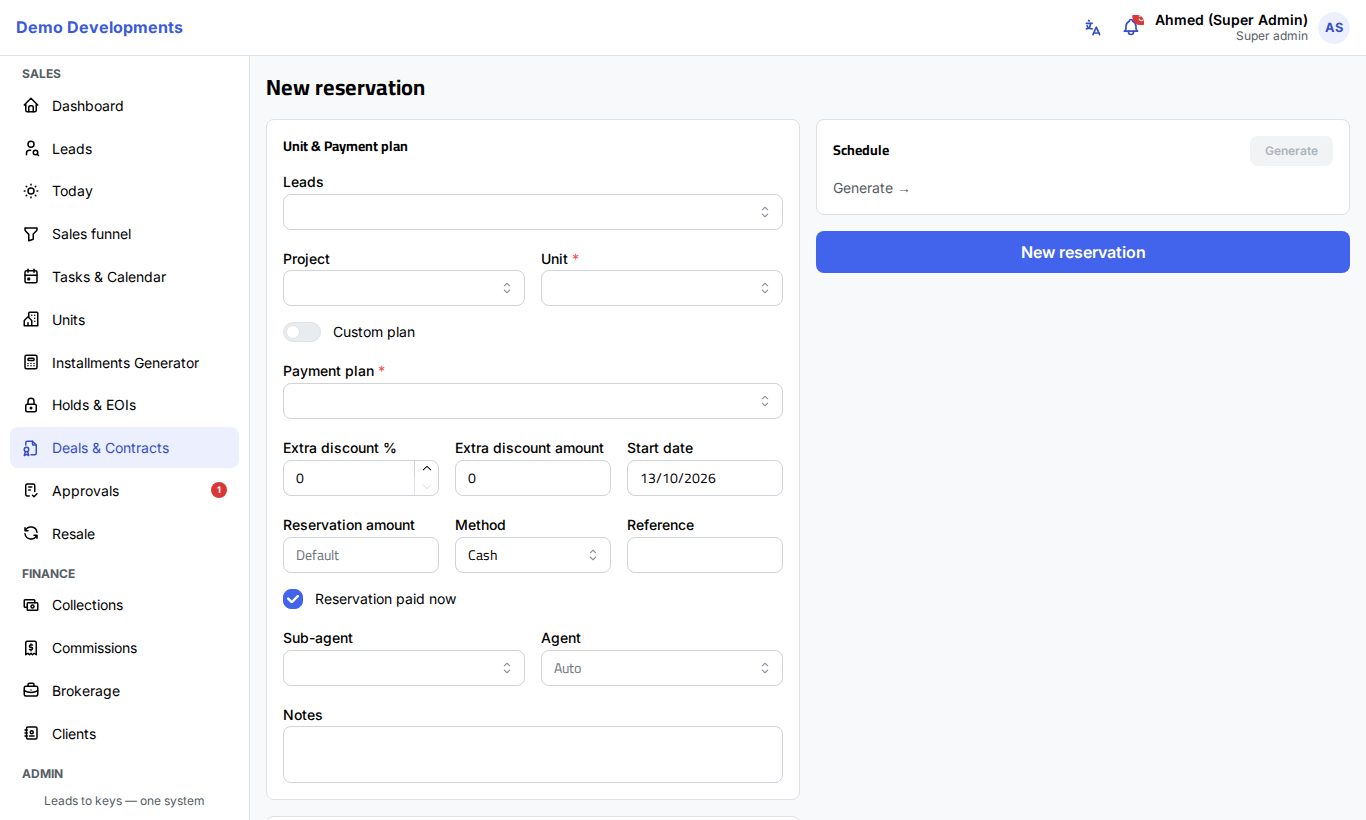This screenshot has width=1366, height=820.
Task: Open the notifications bell
Action: [x=1131, y=27]
